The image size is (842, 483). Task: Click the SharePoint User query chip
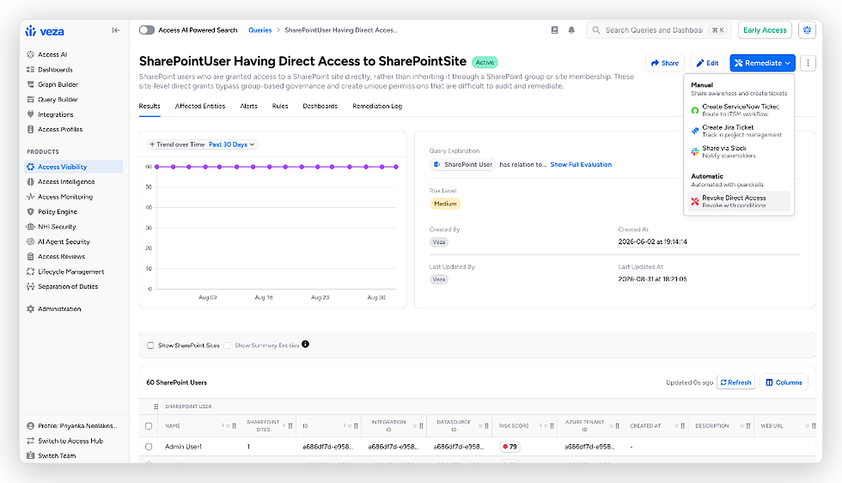coord(462,165)
